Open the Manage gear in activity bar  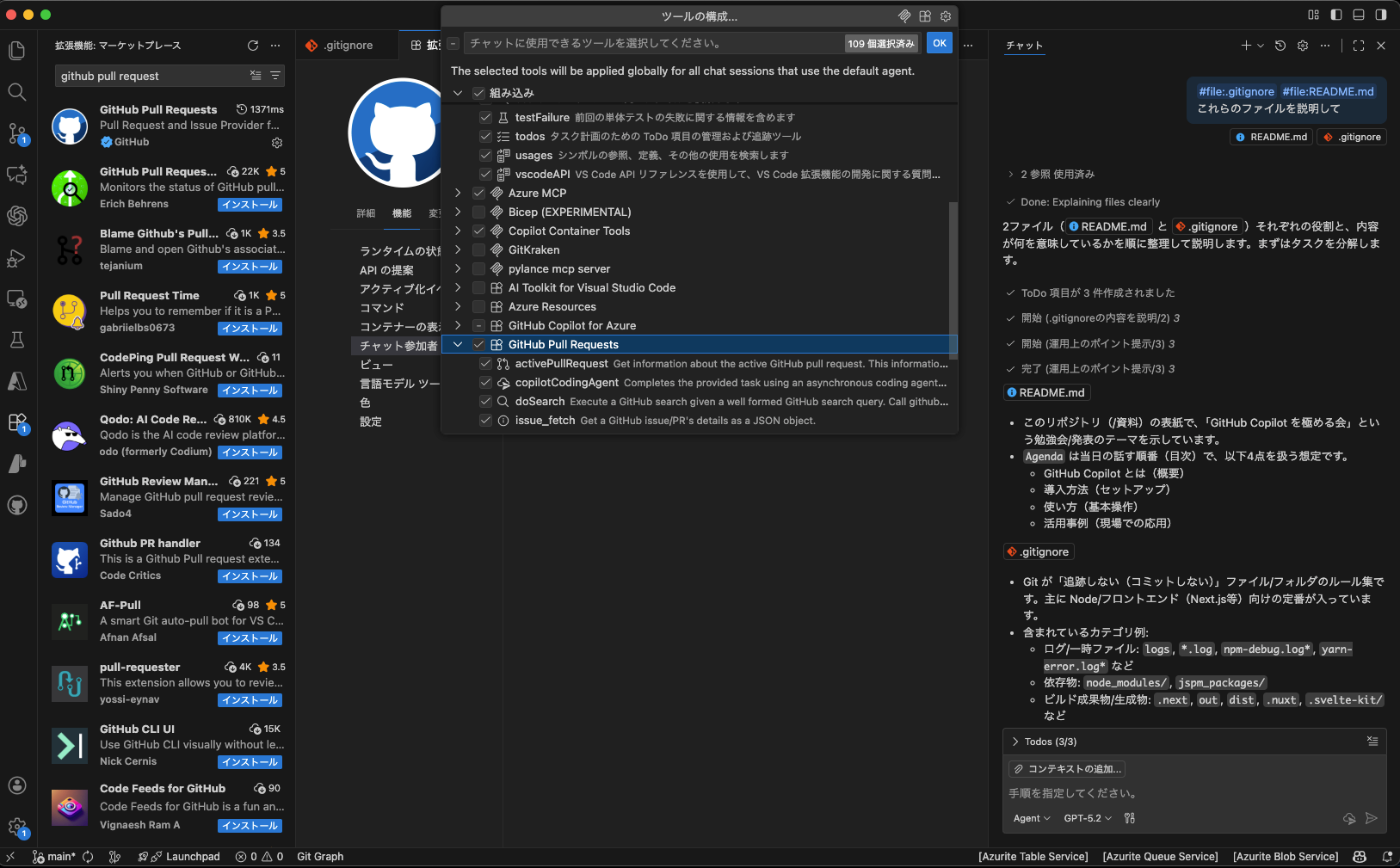[16, 827]
